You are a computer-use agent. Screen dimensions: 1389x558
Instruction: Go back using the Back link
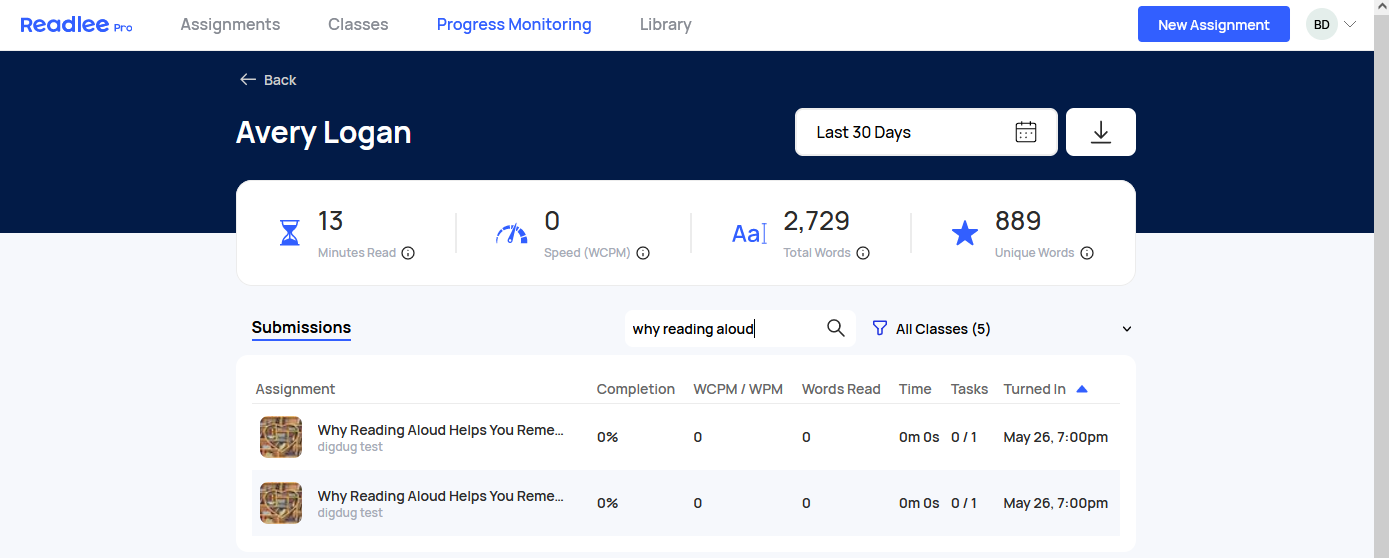click(x=268, y=80)
